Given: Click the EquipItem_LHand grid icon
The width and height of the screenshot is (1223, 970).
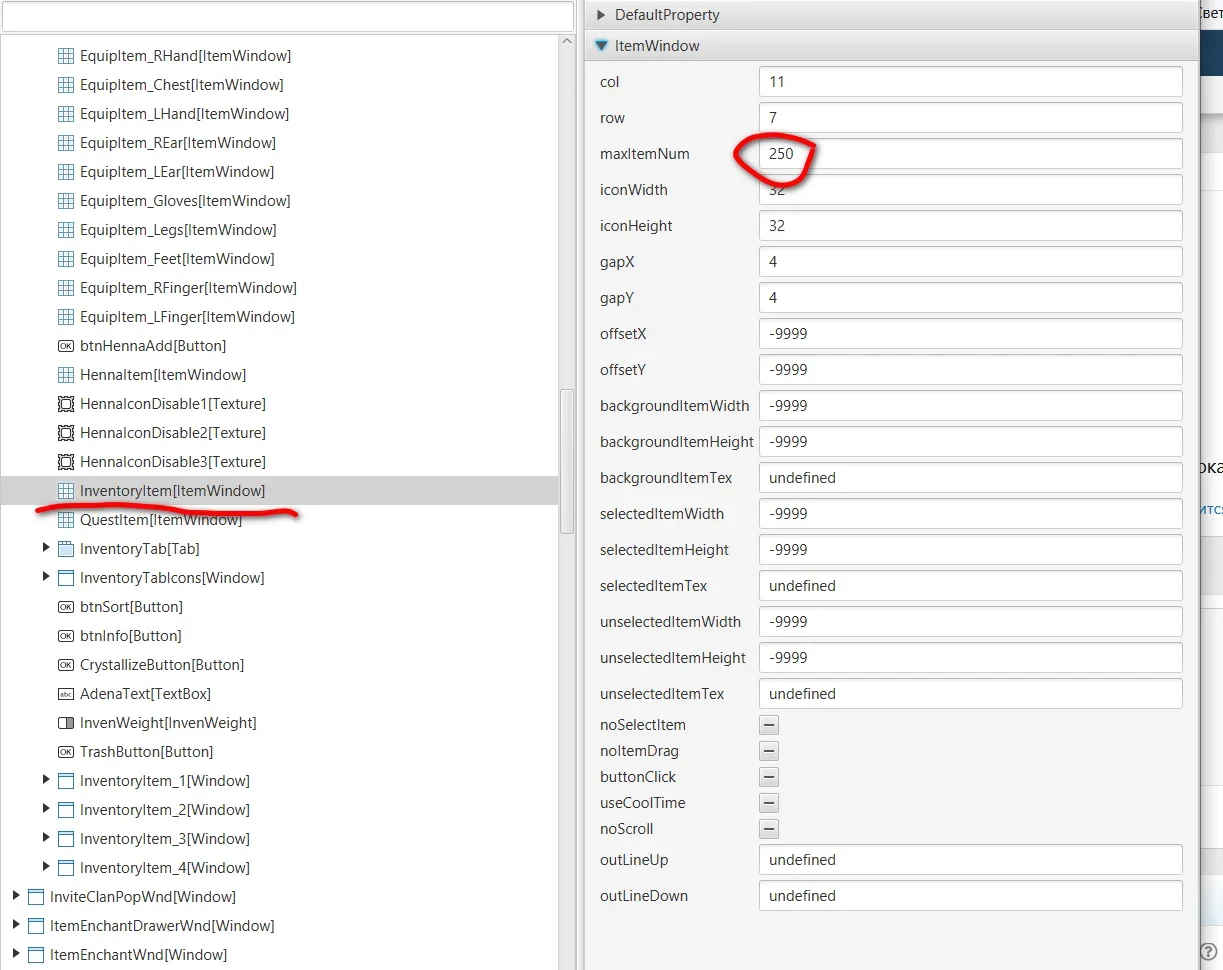Looking at the screenshot, I should coord(66,114).
